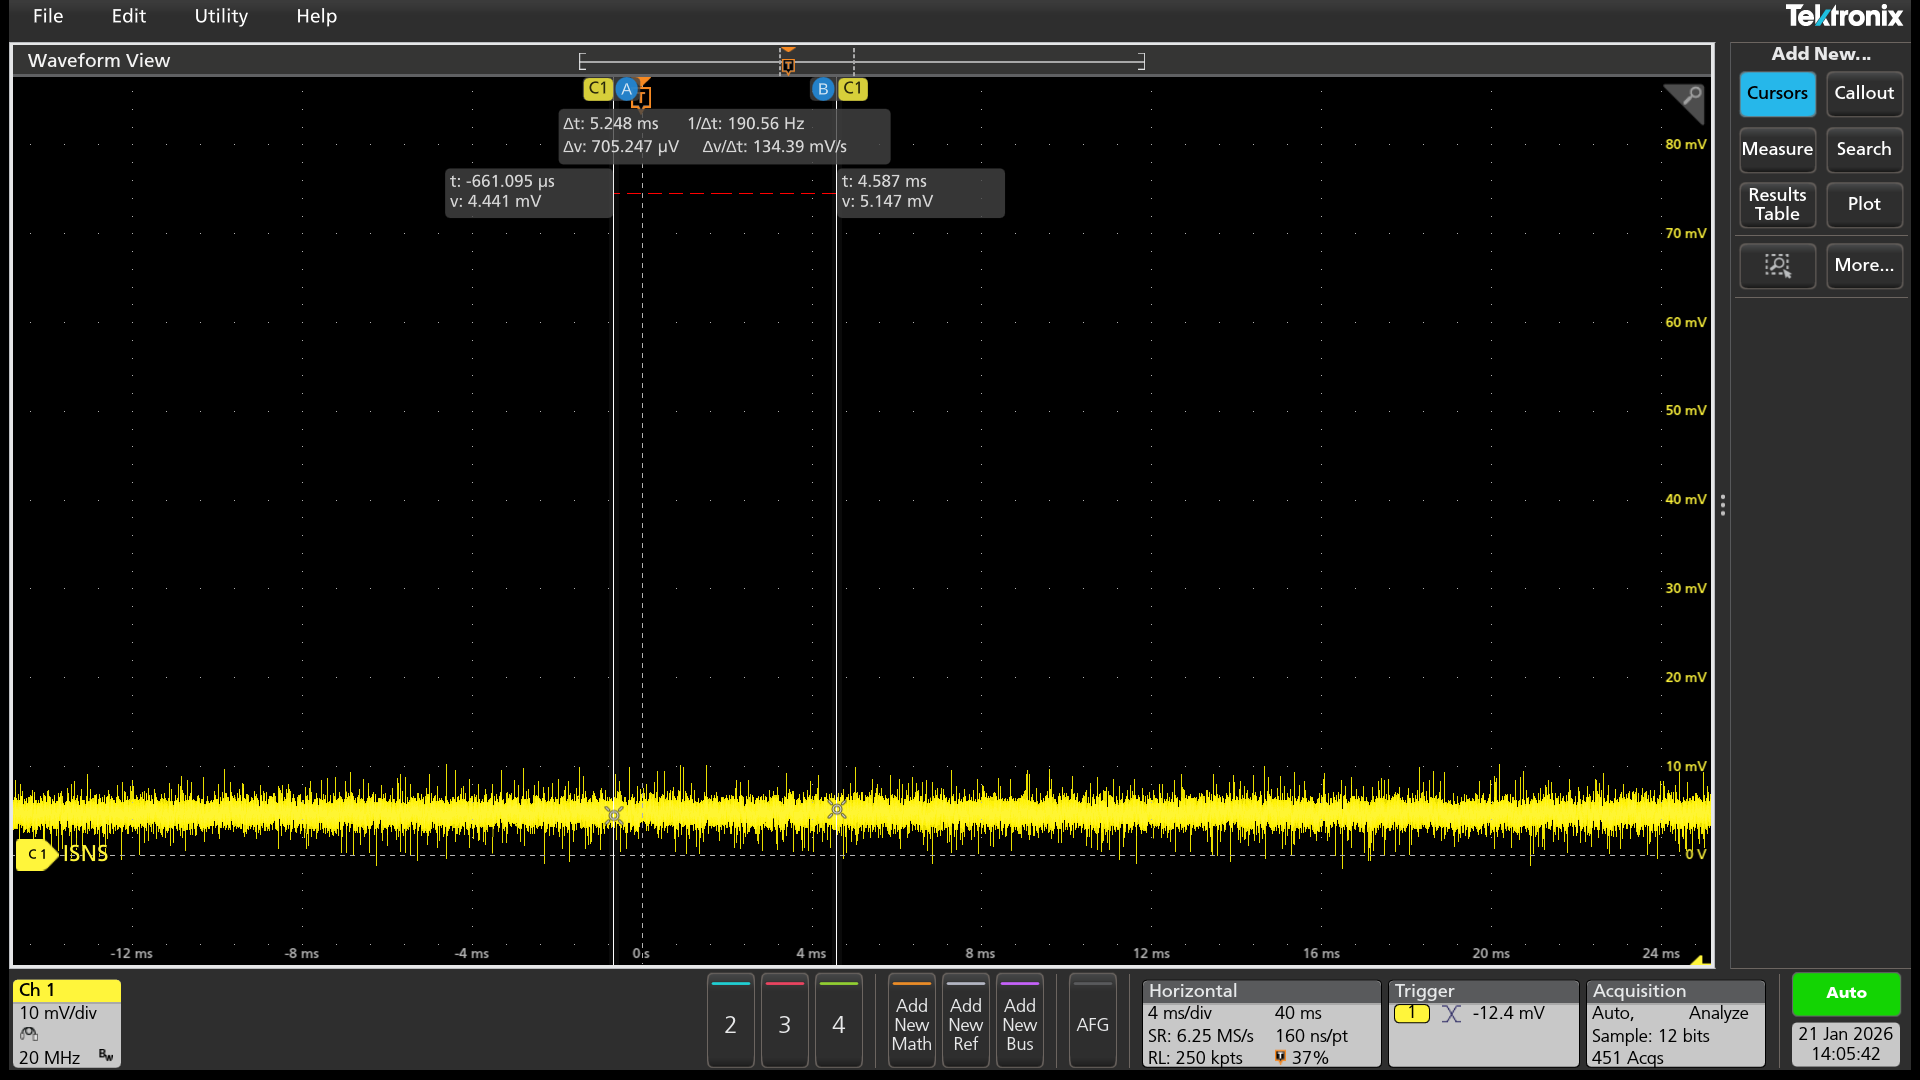Open the Ch 1 settings badge

pos(67,1023)
